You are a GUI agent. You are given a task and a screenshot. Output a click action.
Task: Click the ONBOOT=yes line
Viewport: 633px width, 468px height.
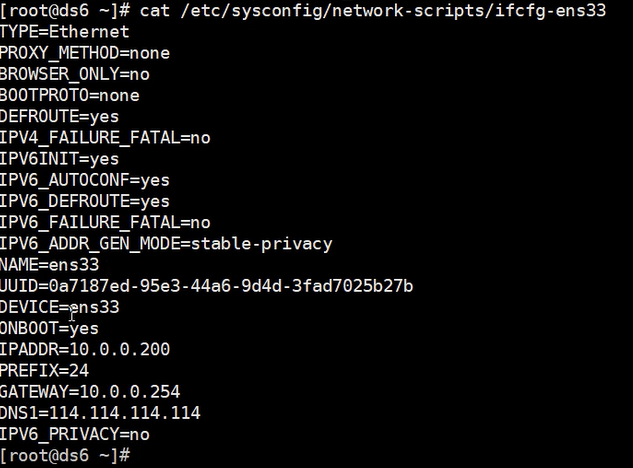[x=50, y=328]
